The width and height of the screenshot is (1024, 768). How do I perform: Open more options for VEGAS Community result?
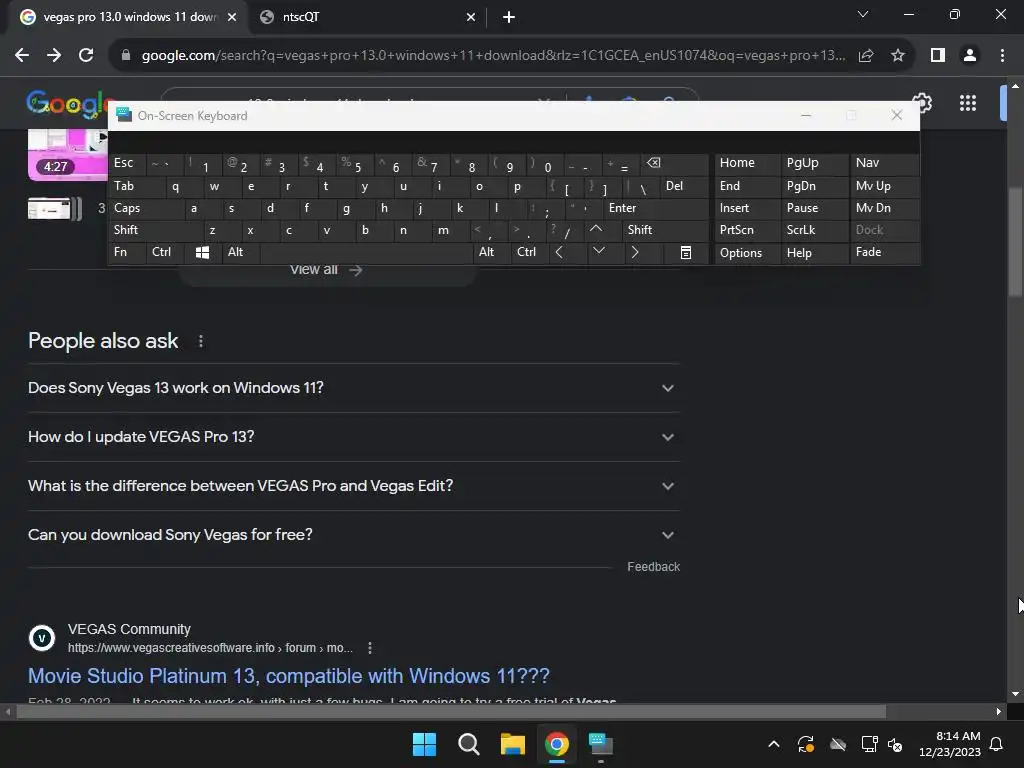pyautogui.click(x=370, y=648)
